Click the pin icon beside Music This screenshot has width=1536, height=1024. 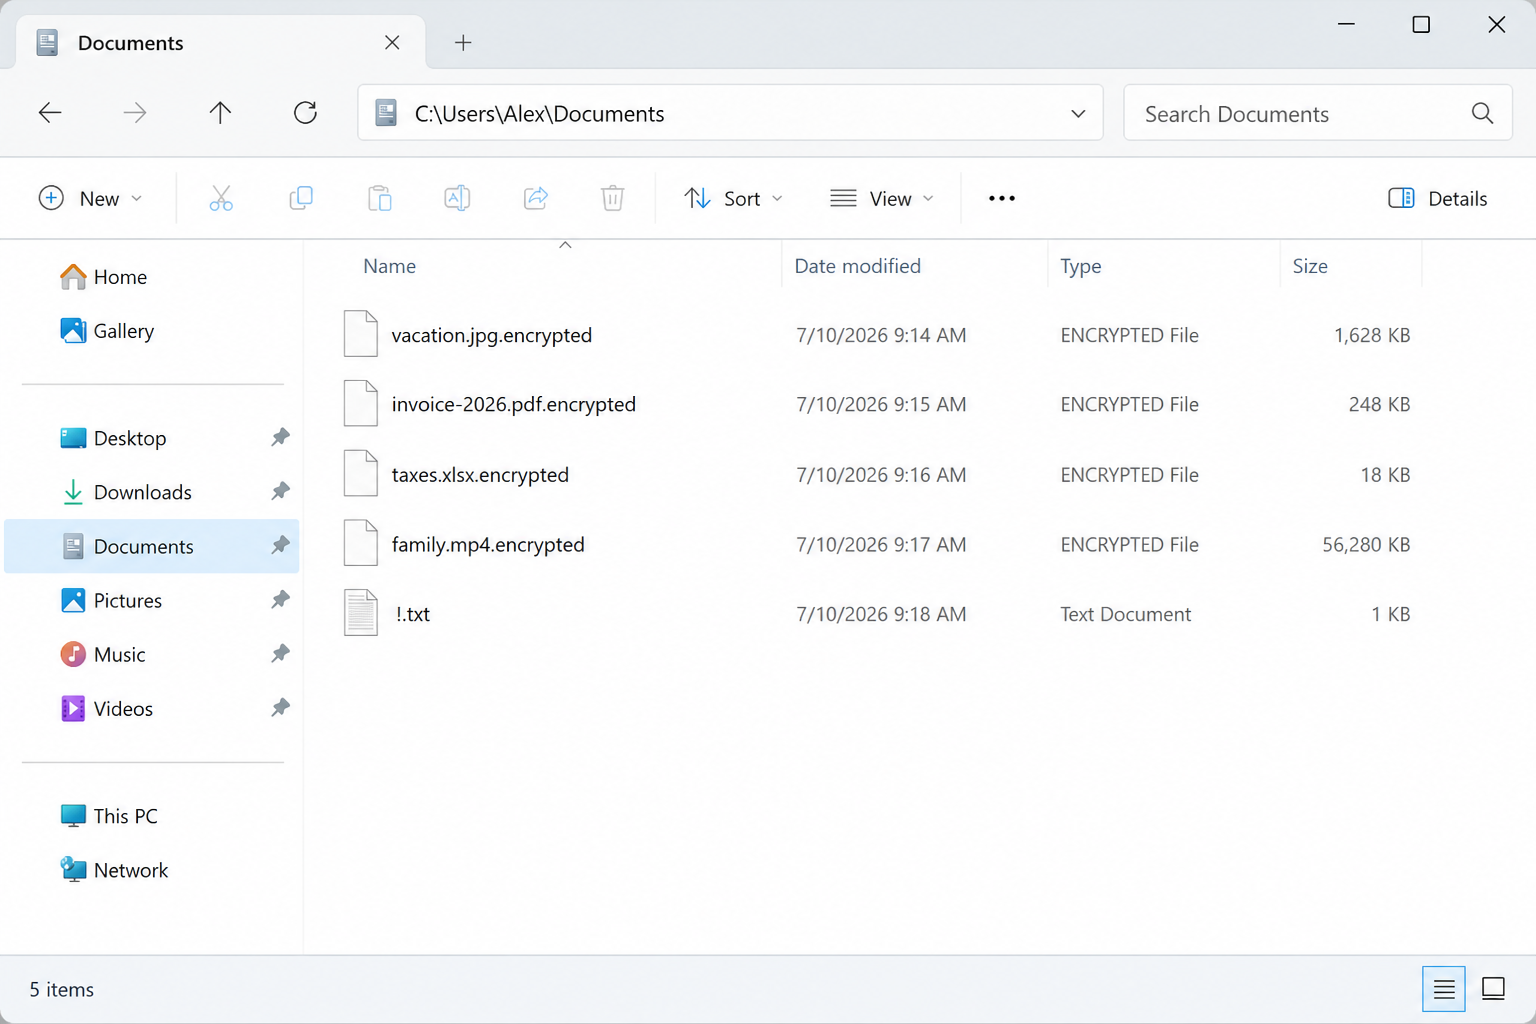pyautogui.click(x=280, y=654)
